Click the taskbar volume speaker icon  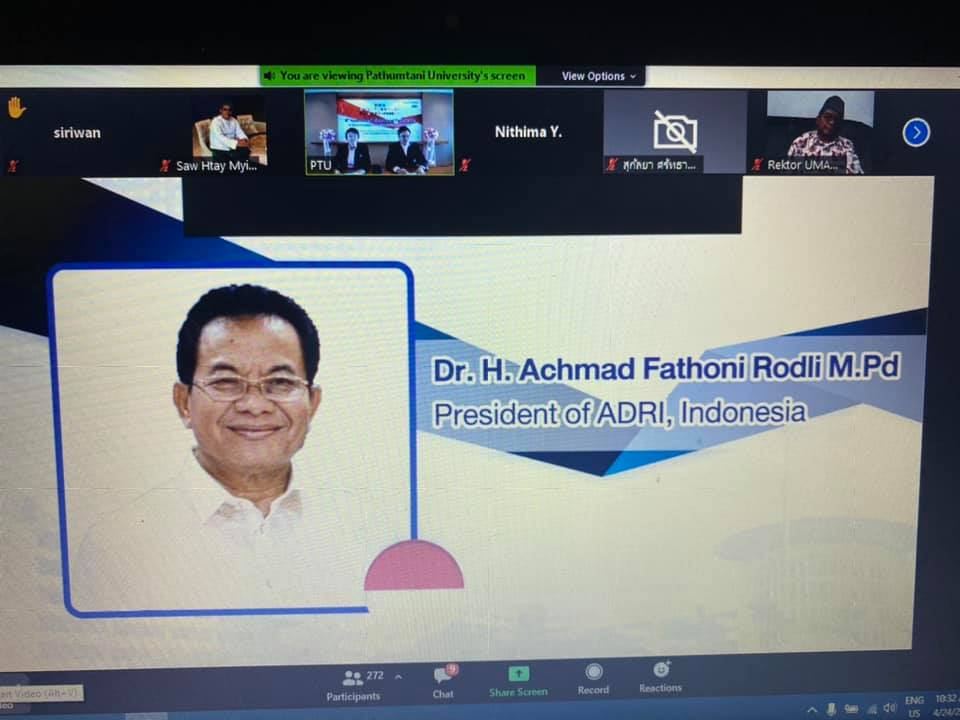(889, 708)
